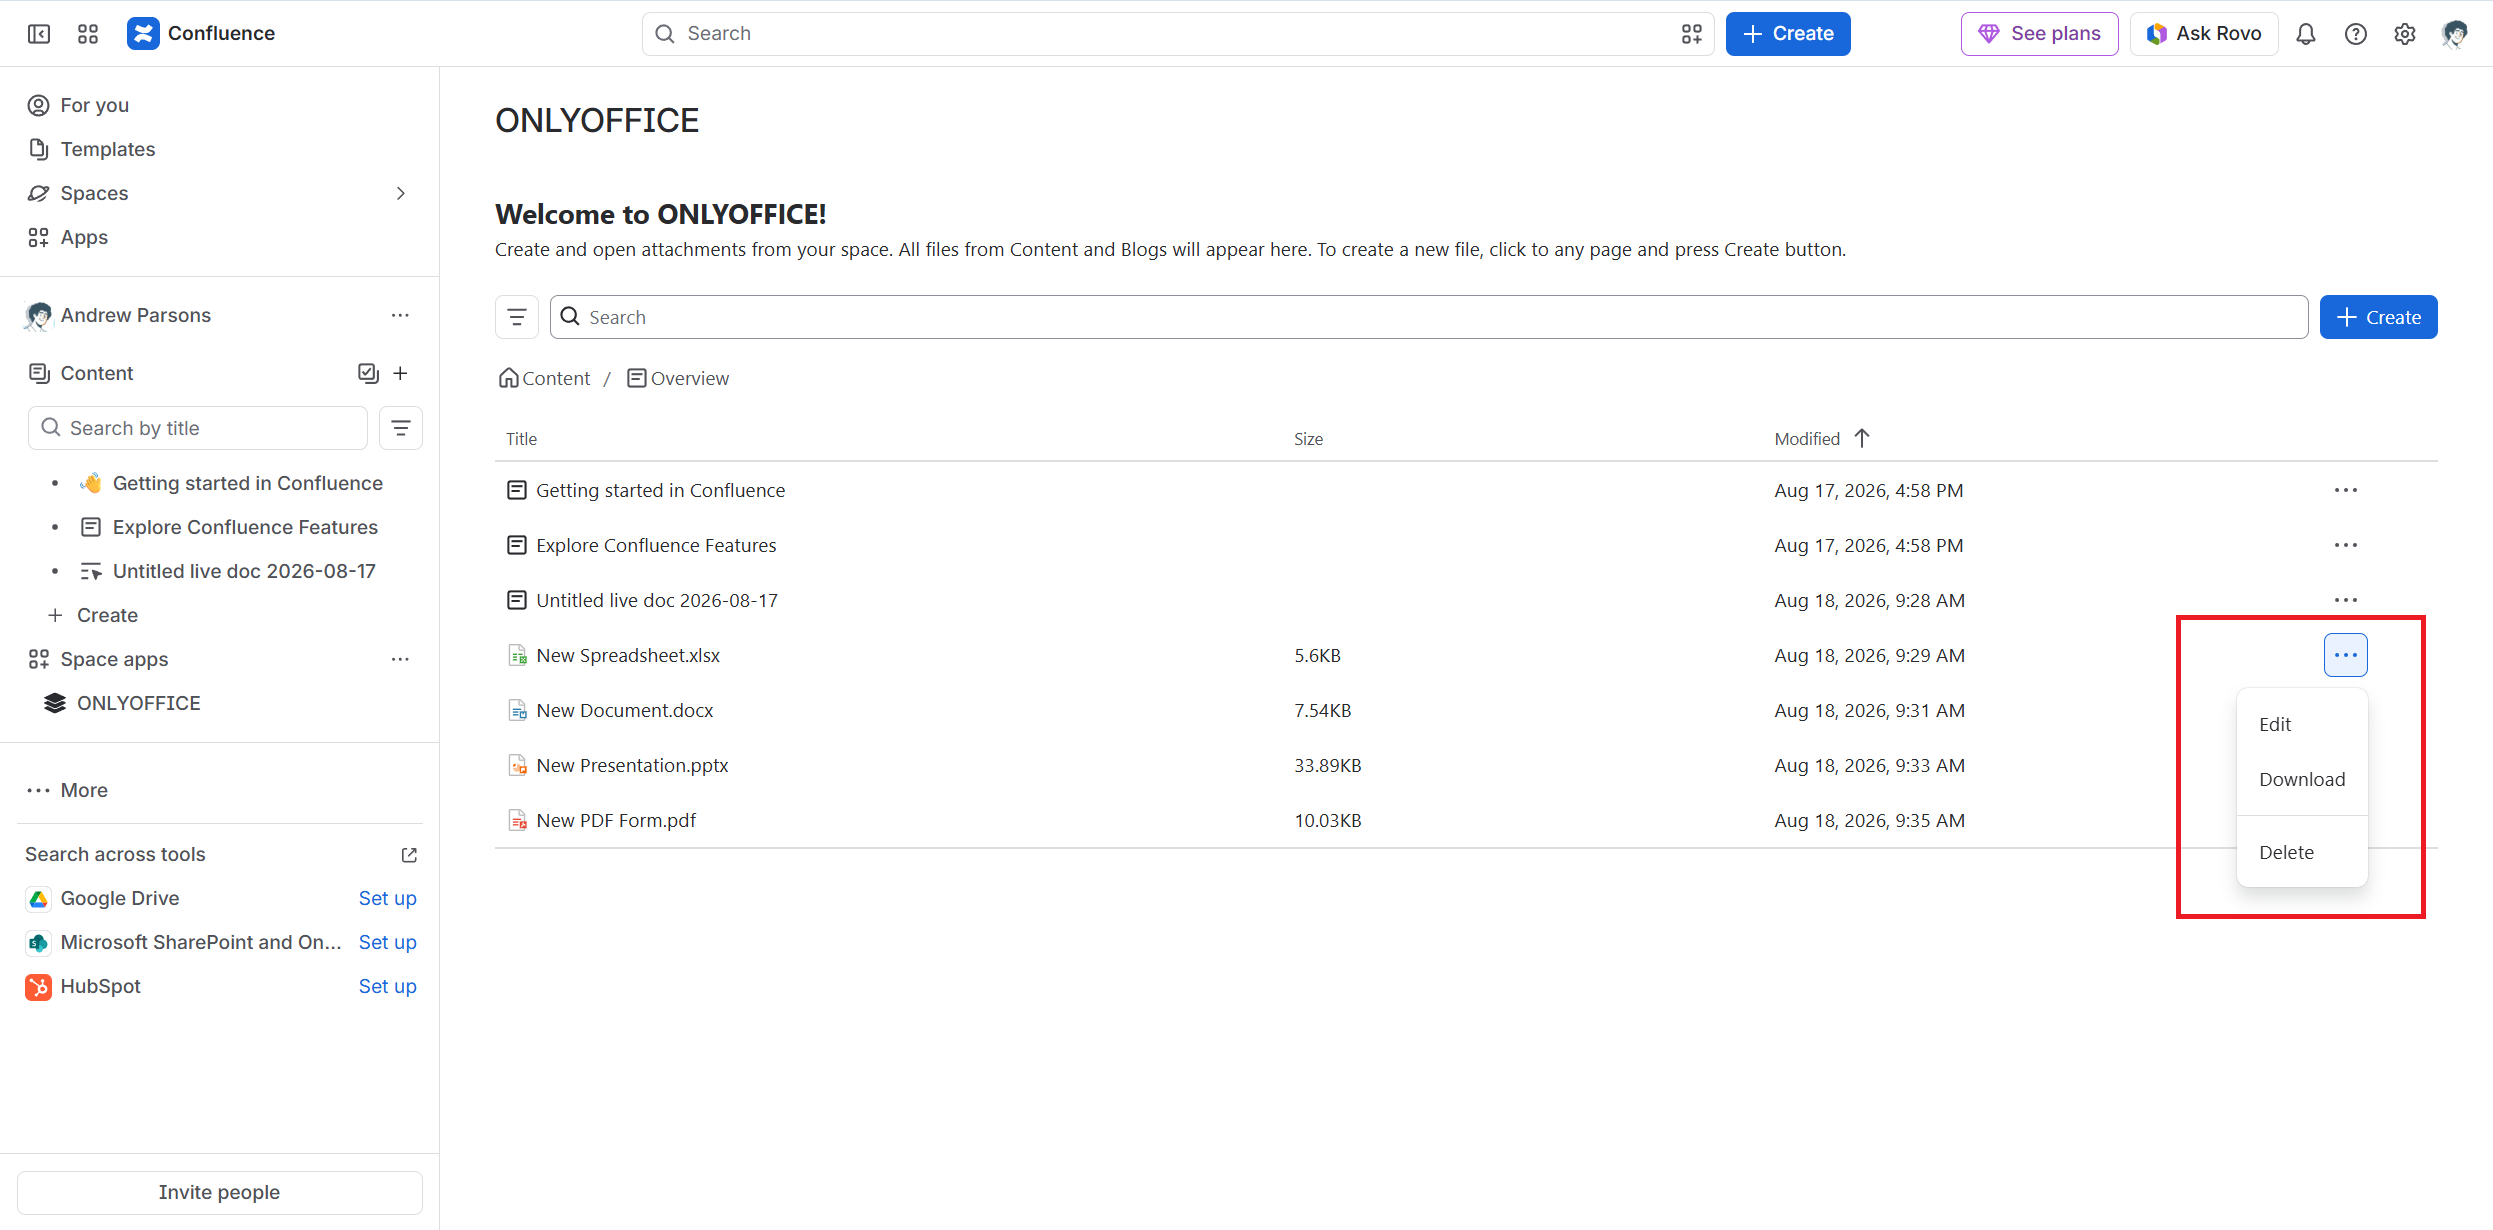This screenshot has width=2493, height=1230.
Task: Open New Spreadsheet.xlsx file name
Action: 628,655
